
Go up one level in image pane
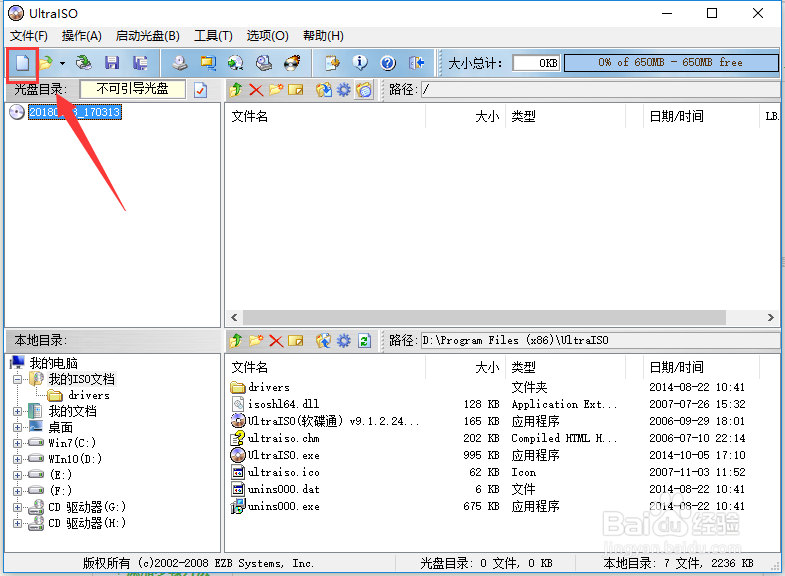click(x=236, y=90)
